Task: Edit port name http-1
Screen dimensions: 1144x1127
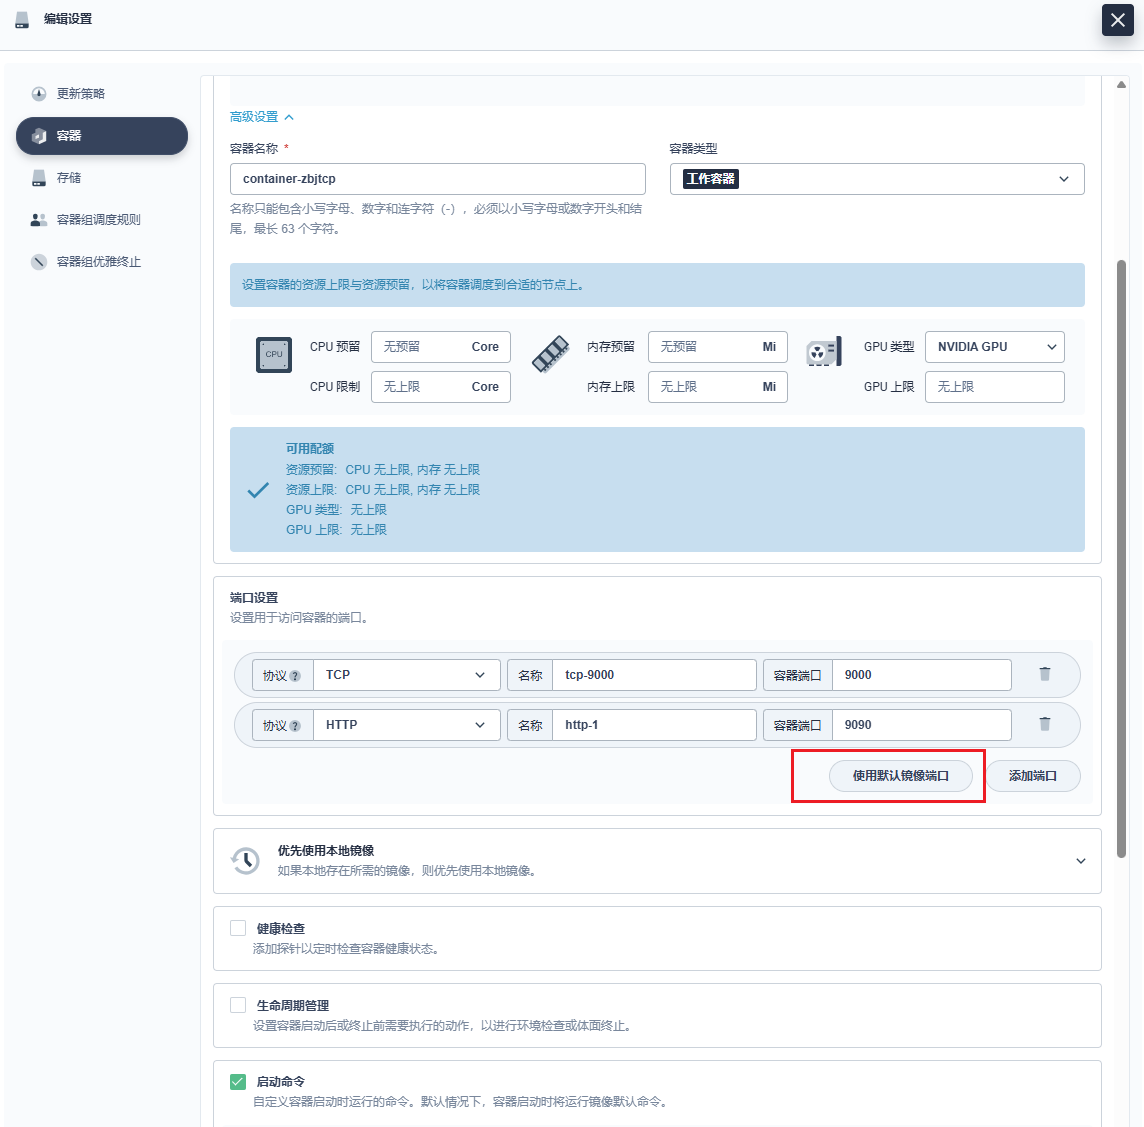Action: (x=654, y=725)
